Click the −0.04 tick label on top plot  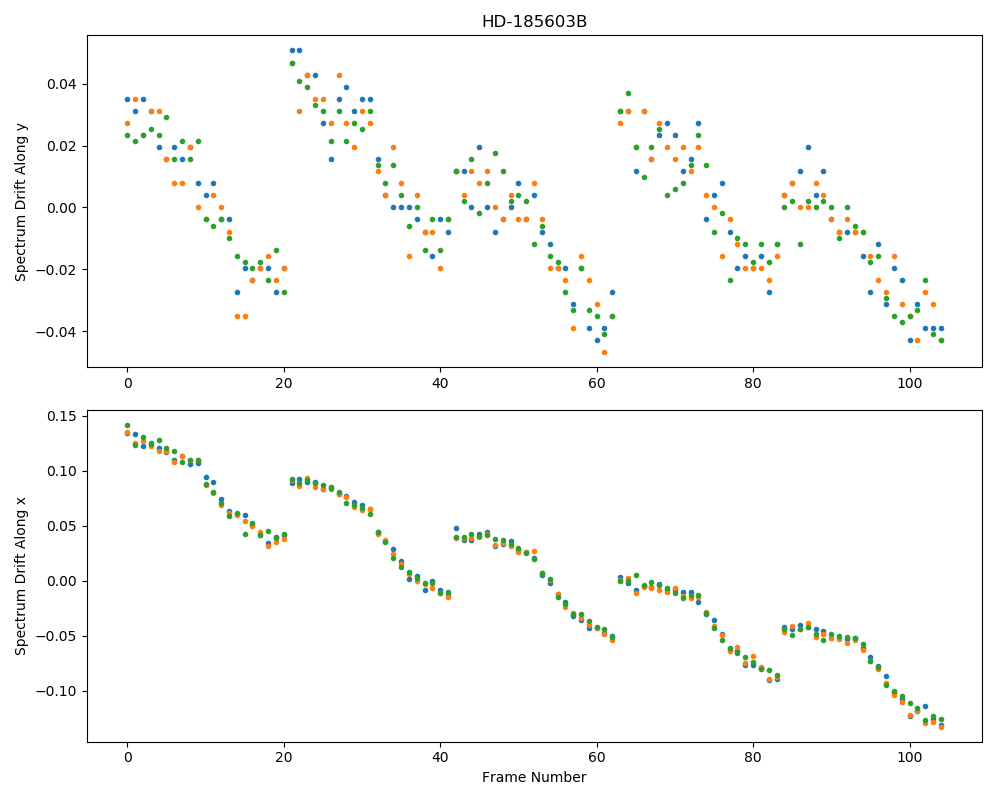pyautogui.click(x=57, y=332)
